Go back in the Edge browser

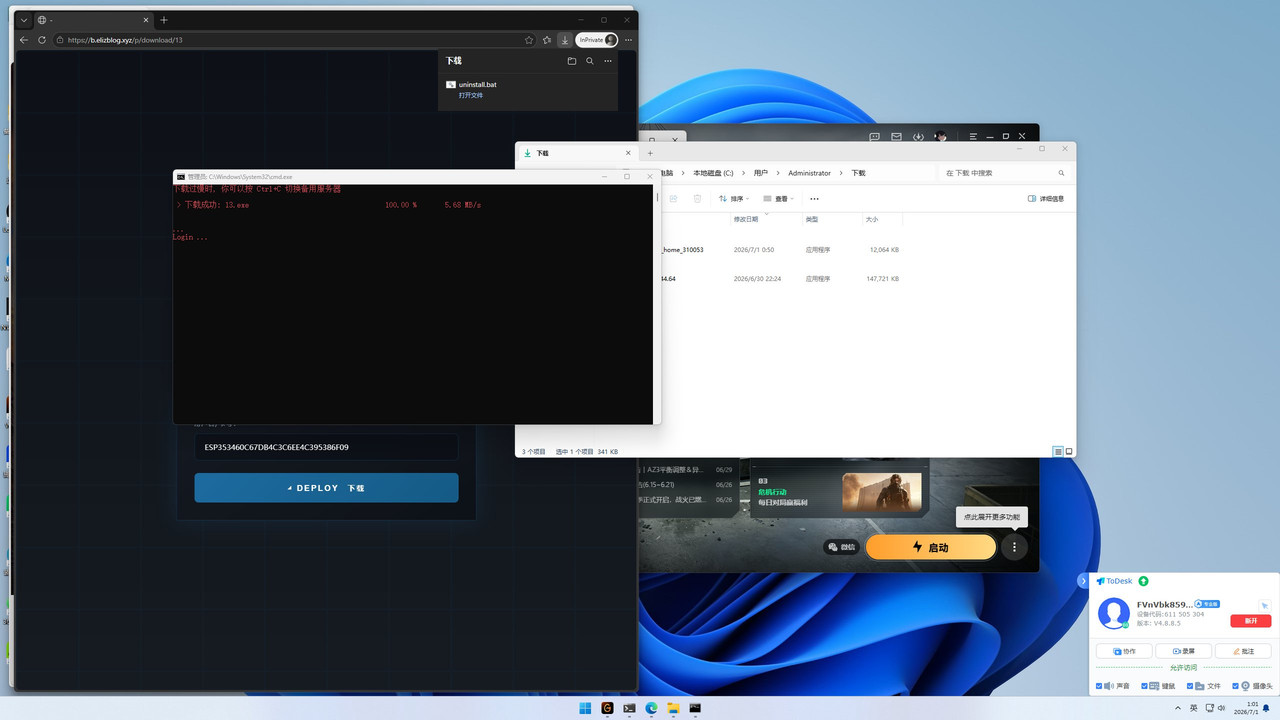(x=24, y=40)
